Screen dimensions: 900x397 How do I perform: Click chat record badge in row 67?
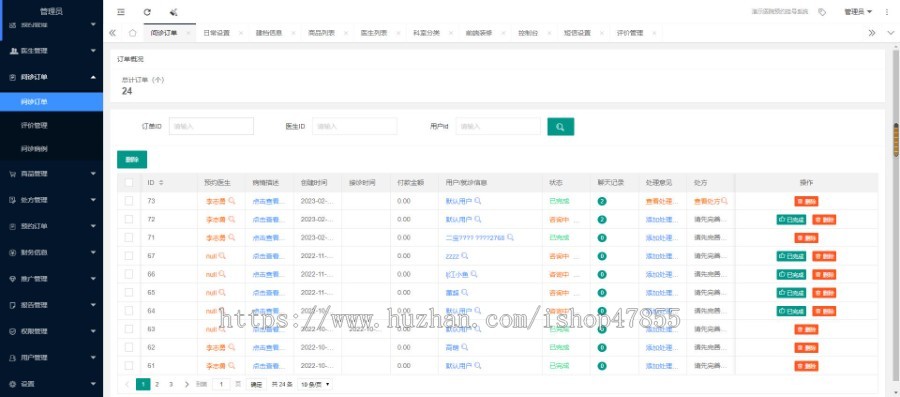tap(602, 256)
